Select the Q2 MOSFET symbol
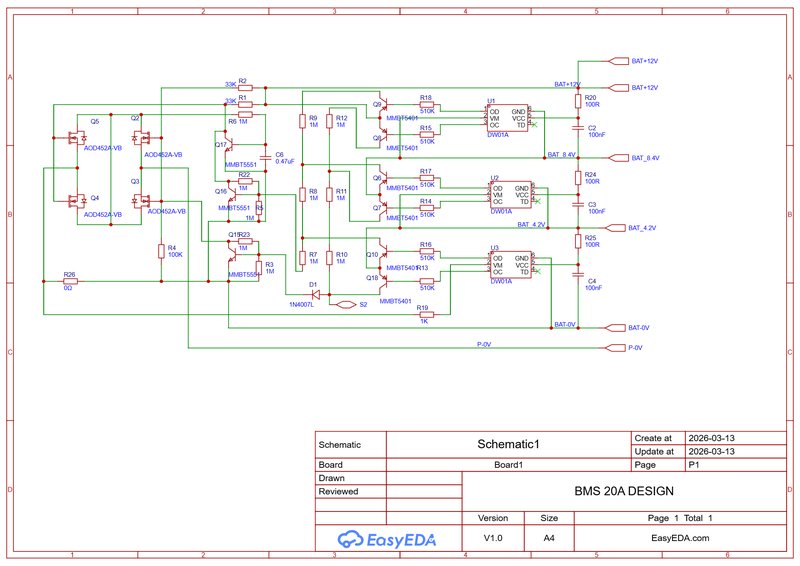Screen dimensions: 800x566 tap(141, 138)
